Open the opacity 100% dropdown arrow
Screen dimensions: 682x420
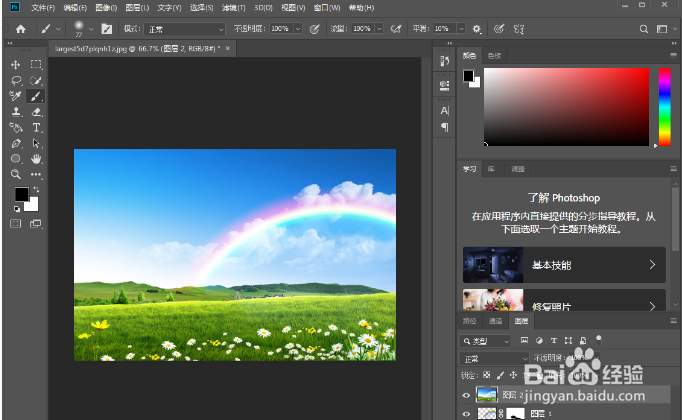pyautogui.click(x=298, y=29)
